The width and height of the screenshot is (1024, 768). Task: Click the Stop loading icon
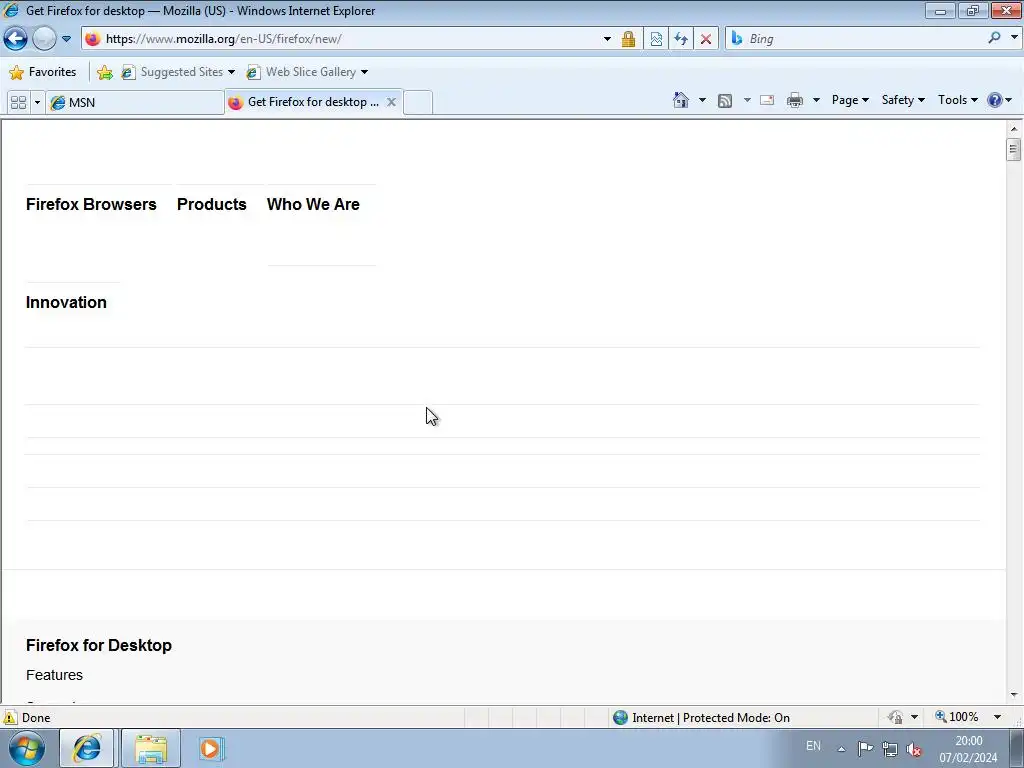(x=705, y=39)
